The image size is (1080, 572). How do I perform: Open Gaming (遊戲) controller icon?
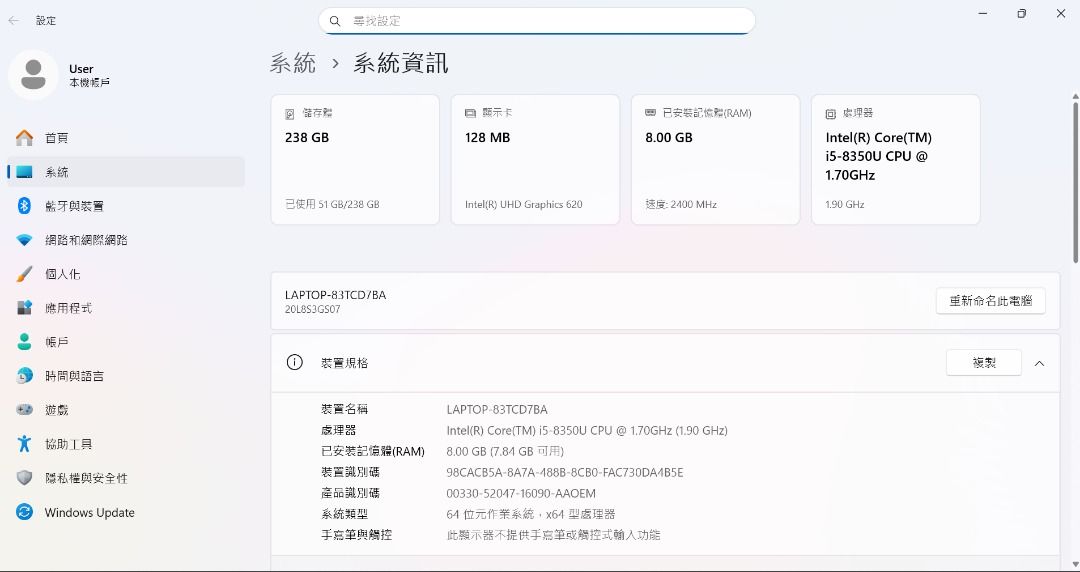point(25,410)
